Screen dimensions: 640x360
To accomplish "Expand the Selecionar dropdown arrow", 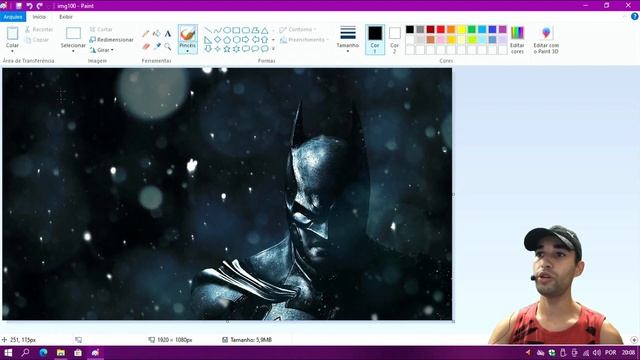I will (73, 51).
